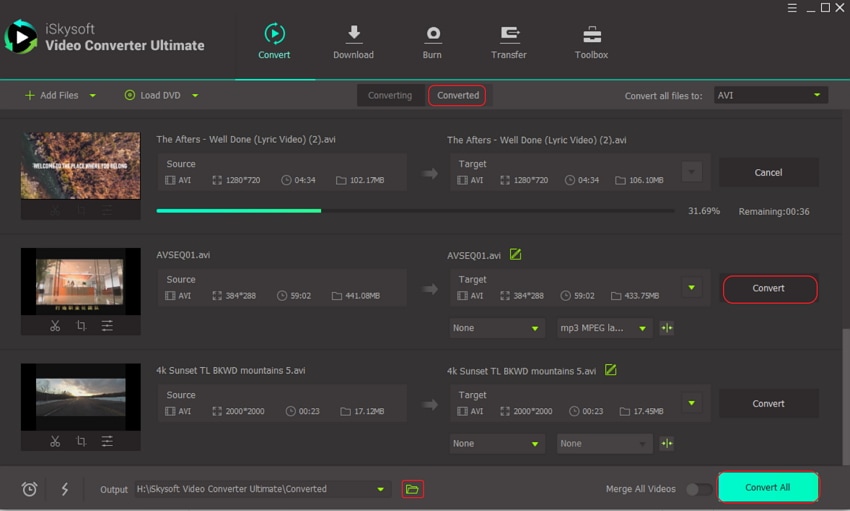Open the hamburger menu icon

click(792, 8)
